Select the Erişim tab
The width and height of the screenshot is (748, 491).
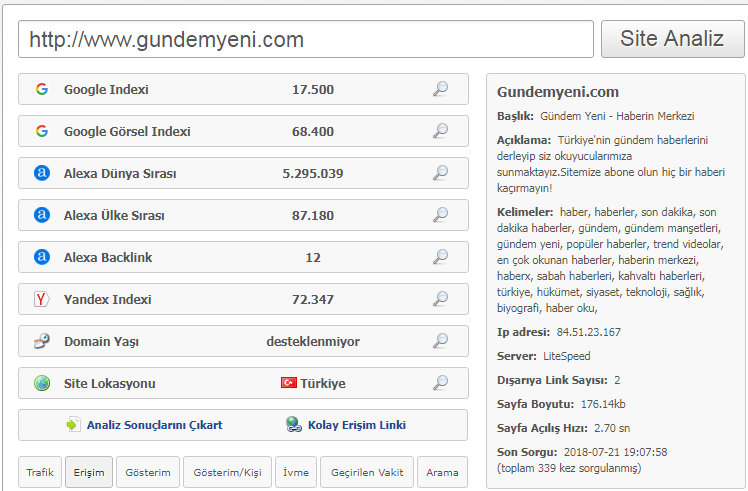coord(89,472)
